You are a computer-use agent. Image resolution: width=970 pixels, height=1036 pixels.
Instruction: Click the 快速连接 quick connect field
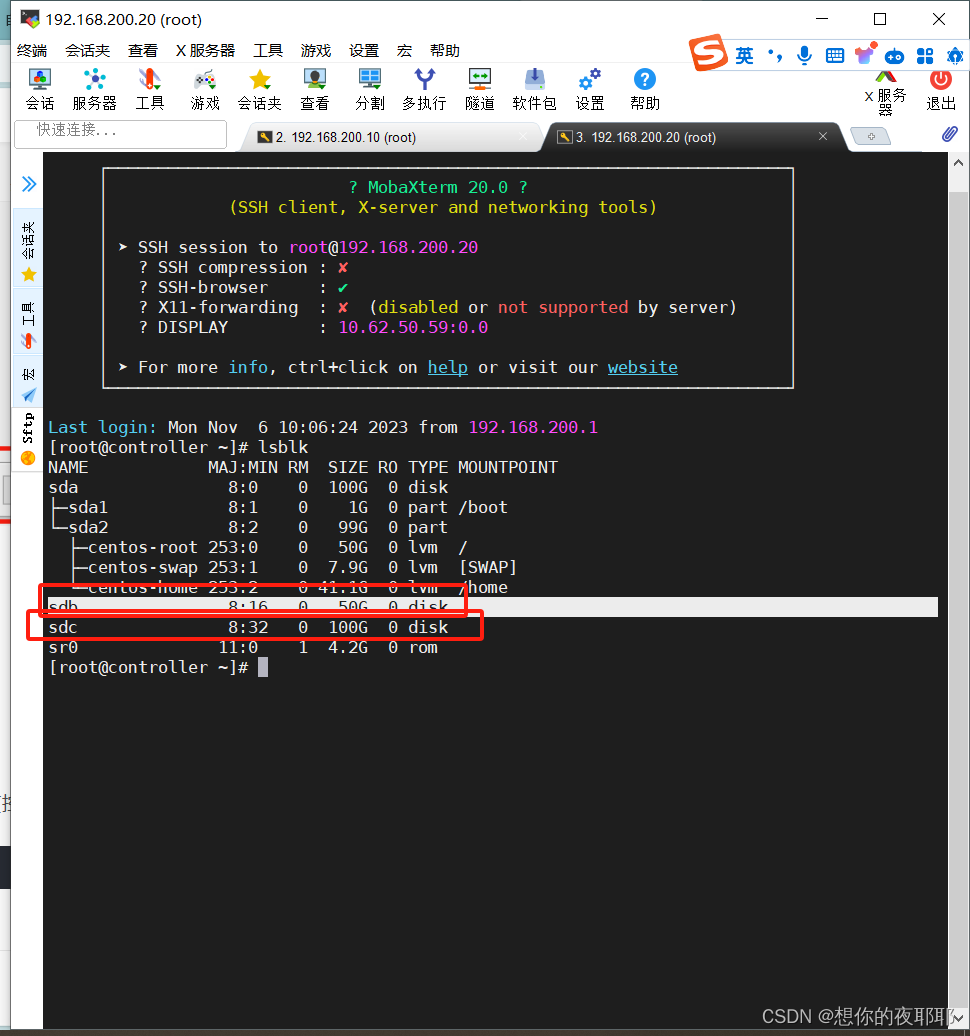(x=120, y=133)
